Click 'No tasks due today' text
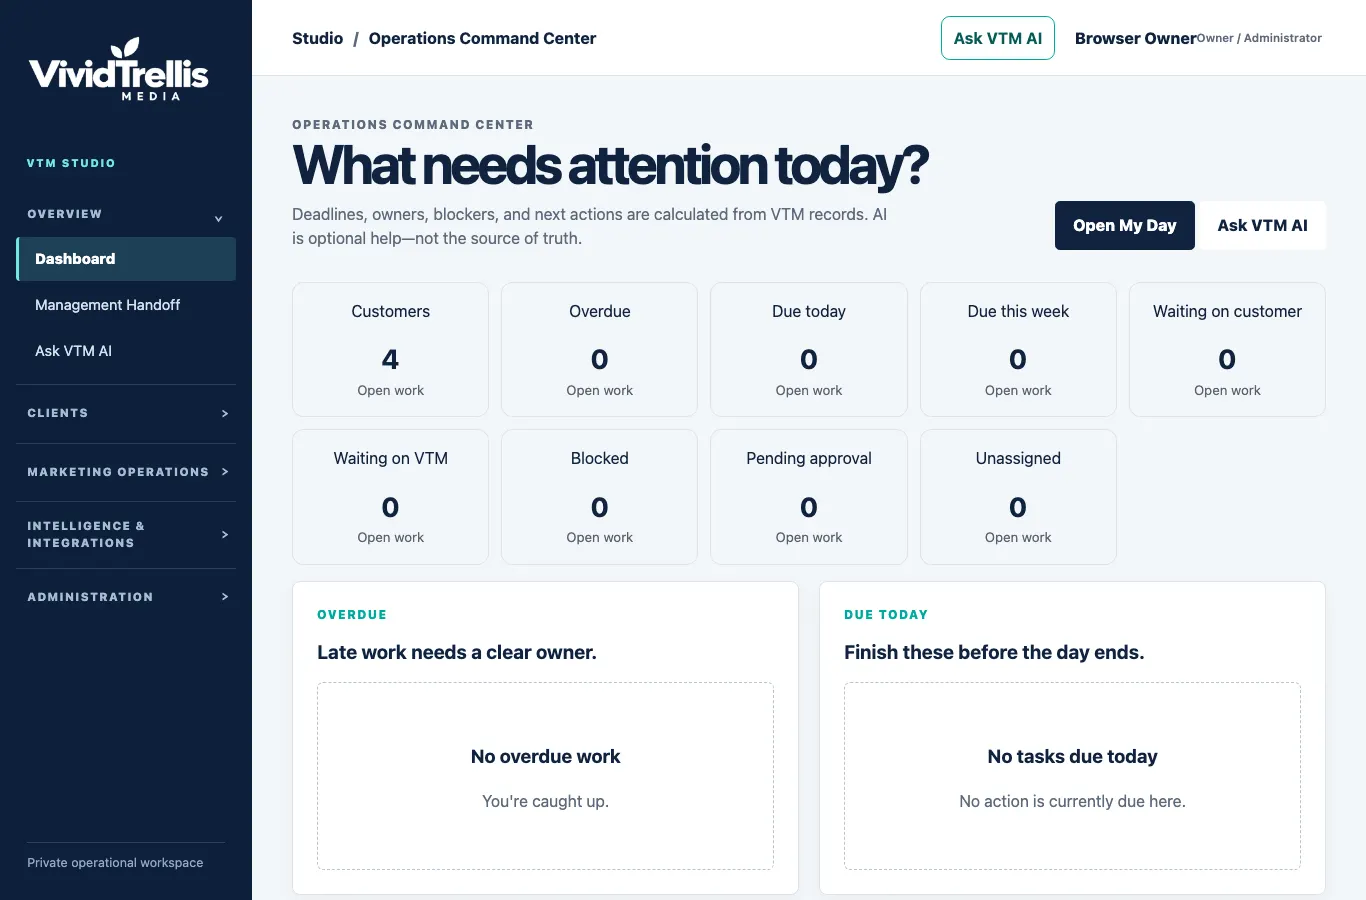Screen dimensions: 1366x900 [1072, 757]
